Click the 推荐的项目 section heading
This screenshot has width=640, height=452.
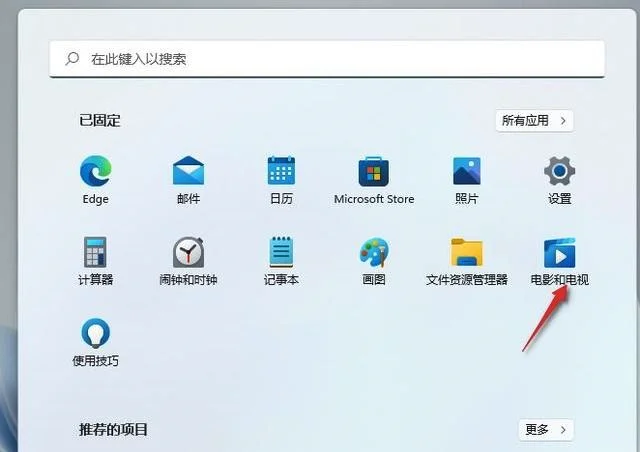point(113,430)
